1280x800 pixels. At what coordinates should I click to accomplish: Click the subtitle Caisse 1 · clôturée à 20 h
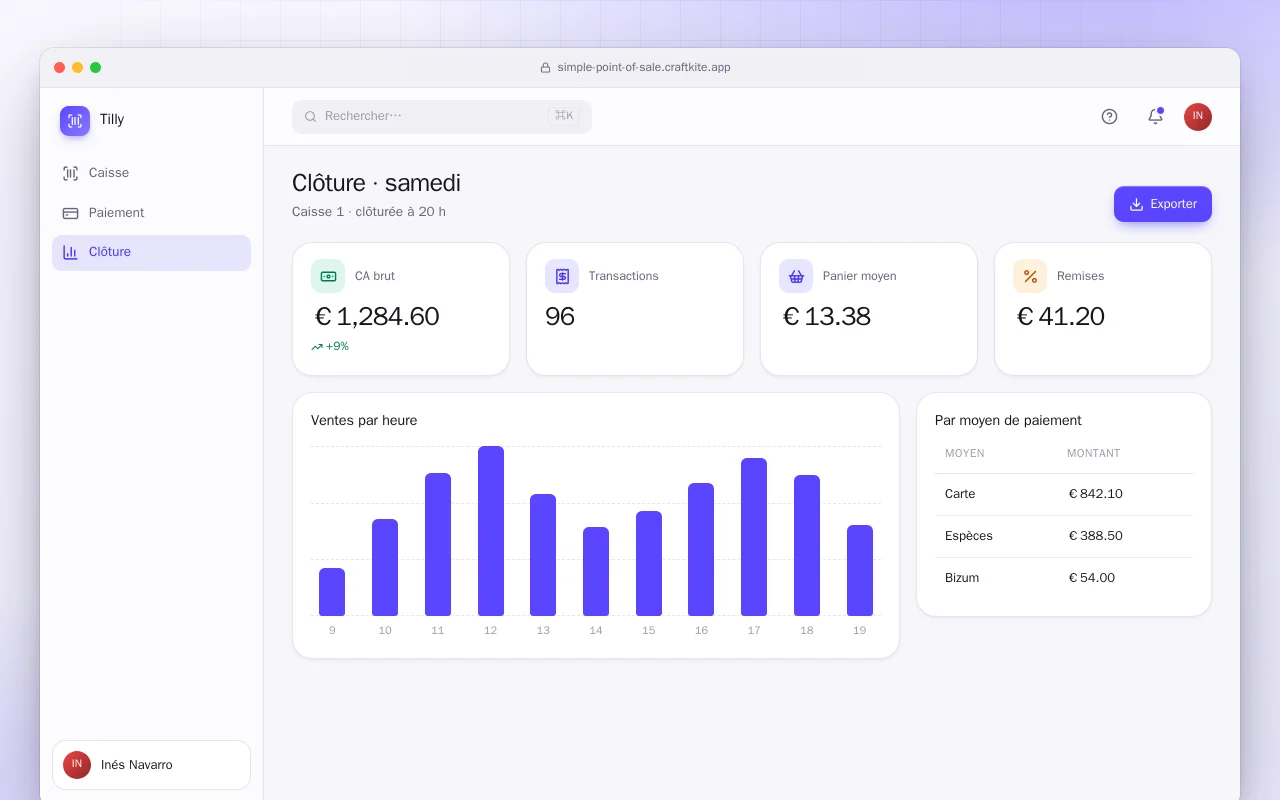coord(369,212)
